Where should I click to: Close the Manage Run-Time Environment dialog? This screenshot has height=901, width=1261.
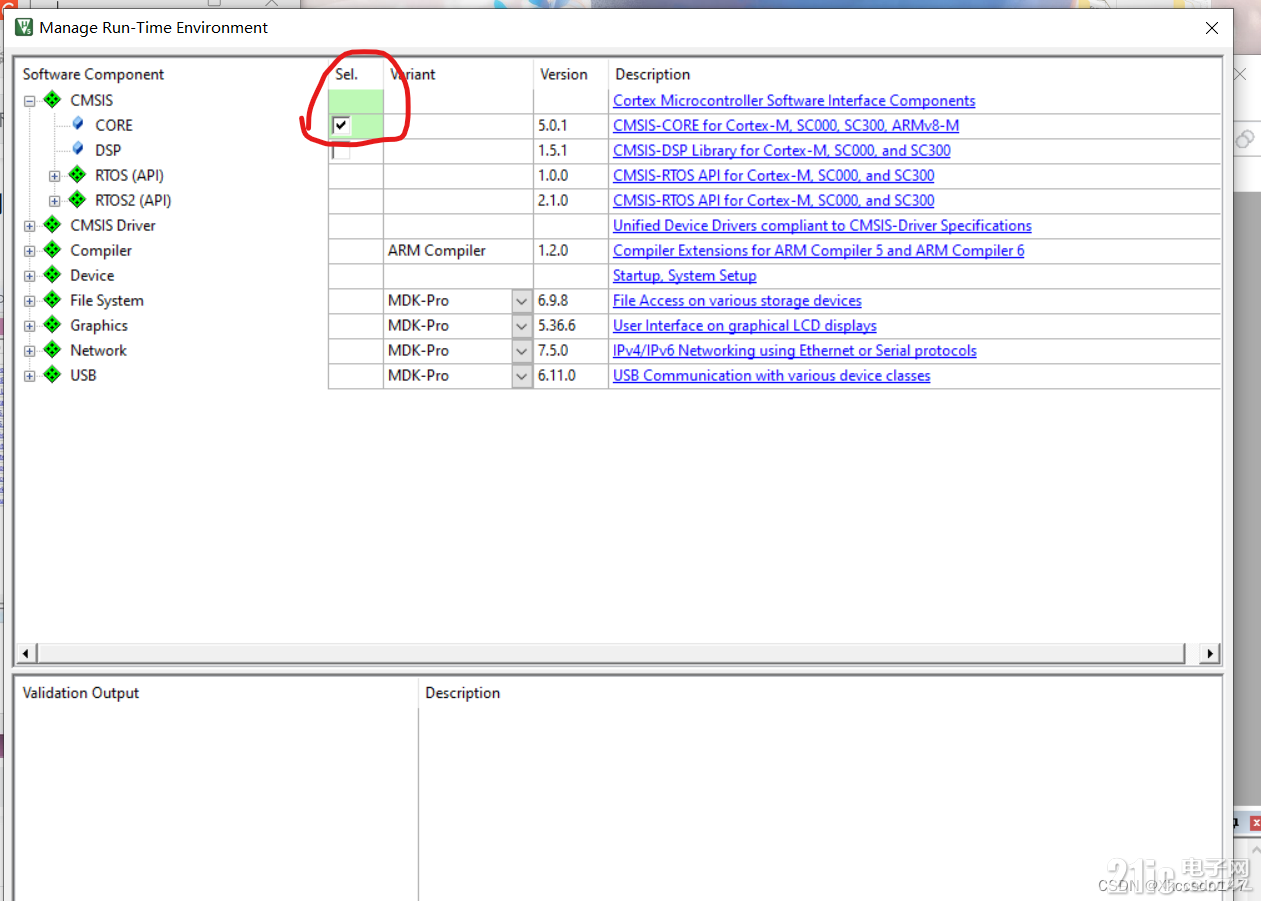pyautogui.click(x=1212, y=28)
